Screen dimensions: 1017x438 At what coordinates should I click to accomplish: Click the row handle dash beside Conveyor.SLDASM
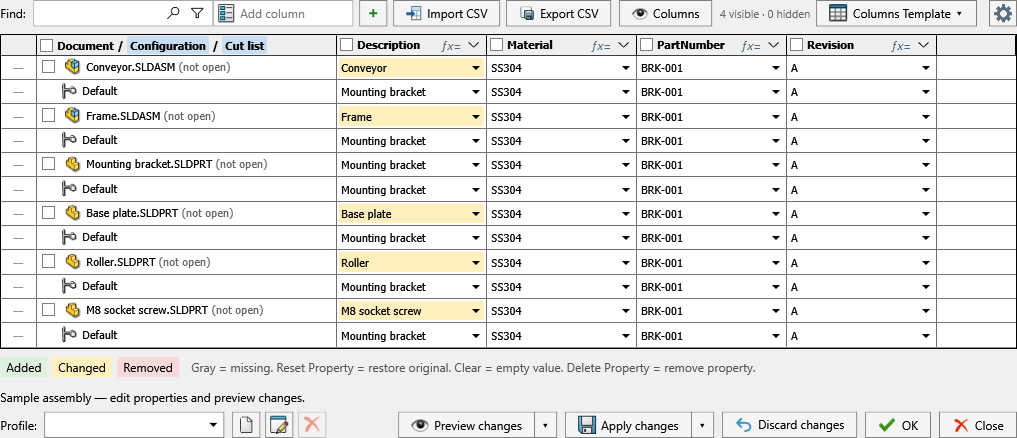(18, 67)
